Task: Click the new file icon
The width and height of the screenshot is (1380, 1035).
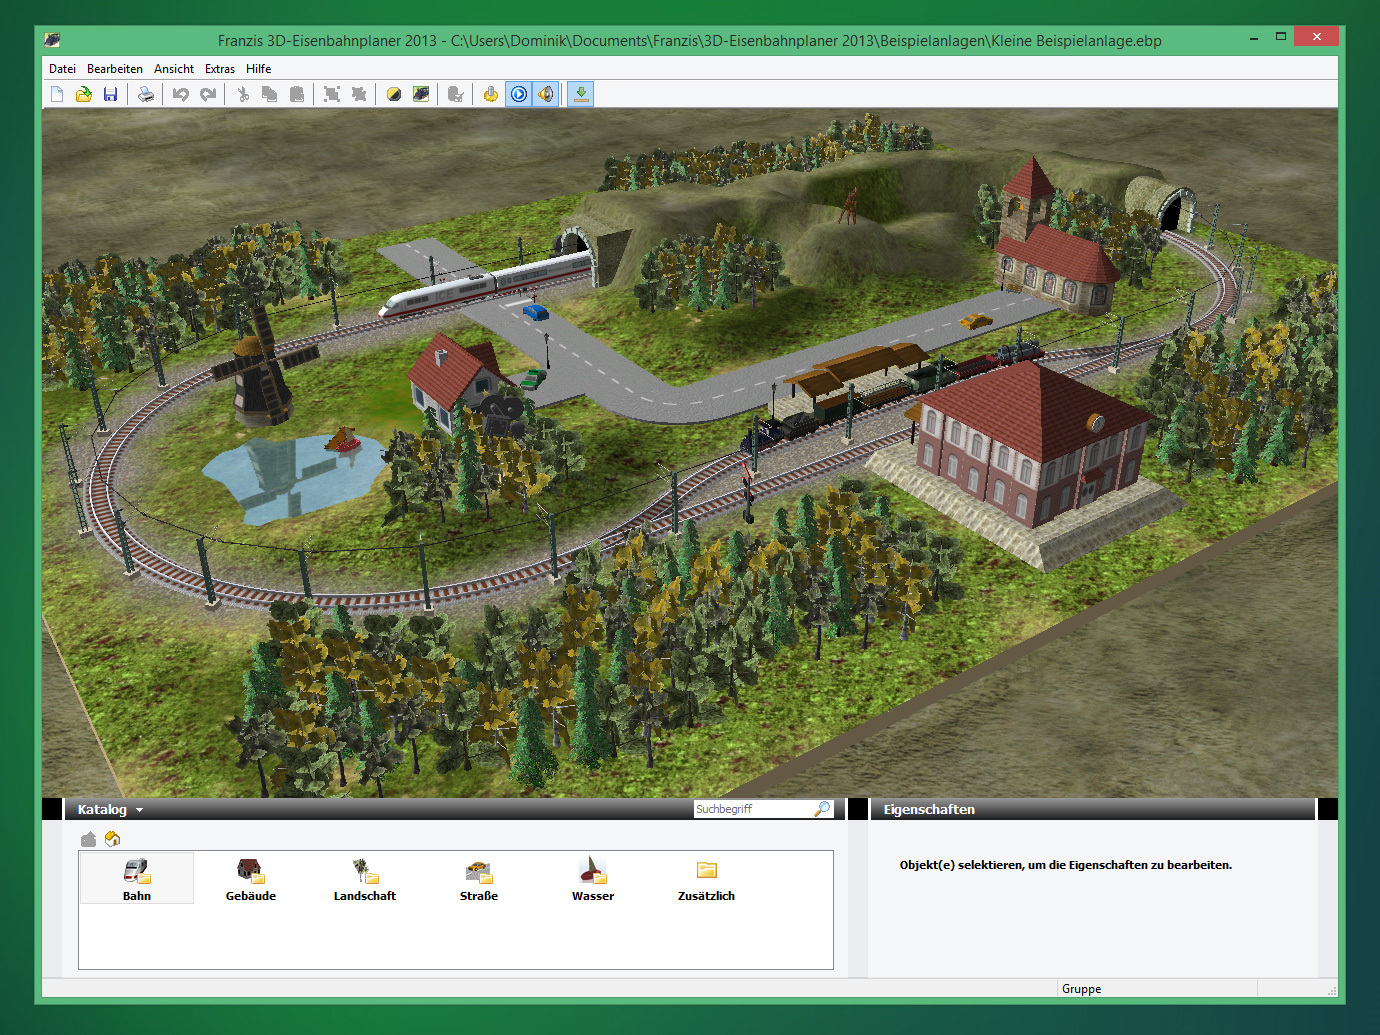Action: [x=57, y=94]
